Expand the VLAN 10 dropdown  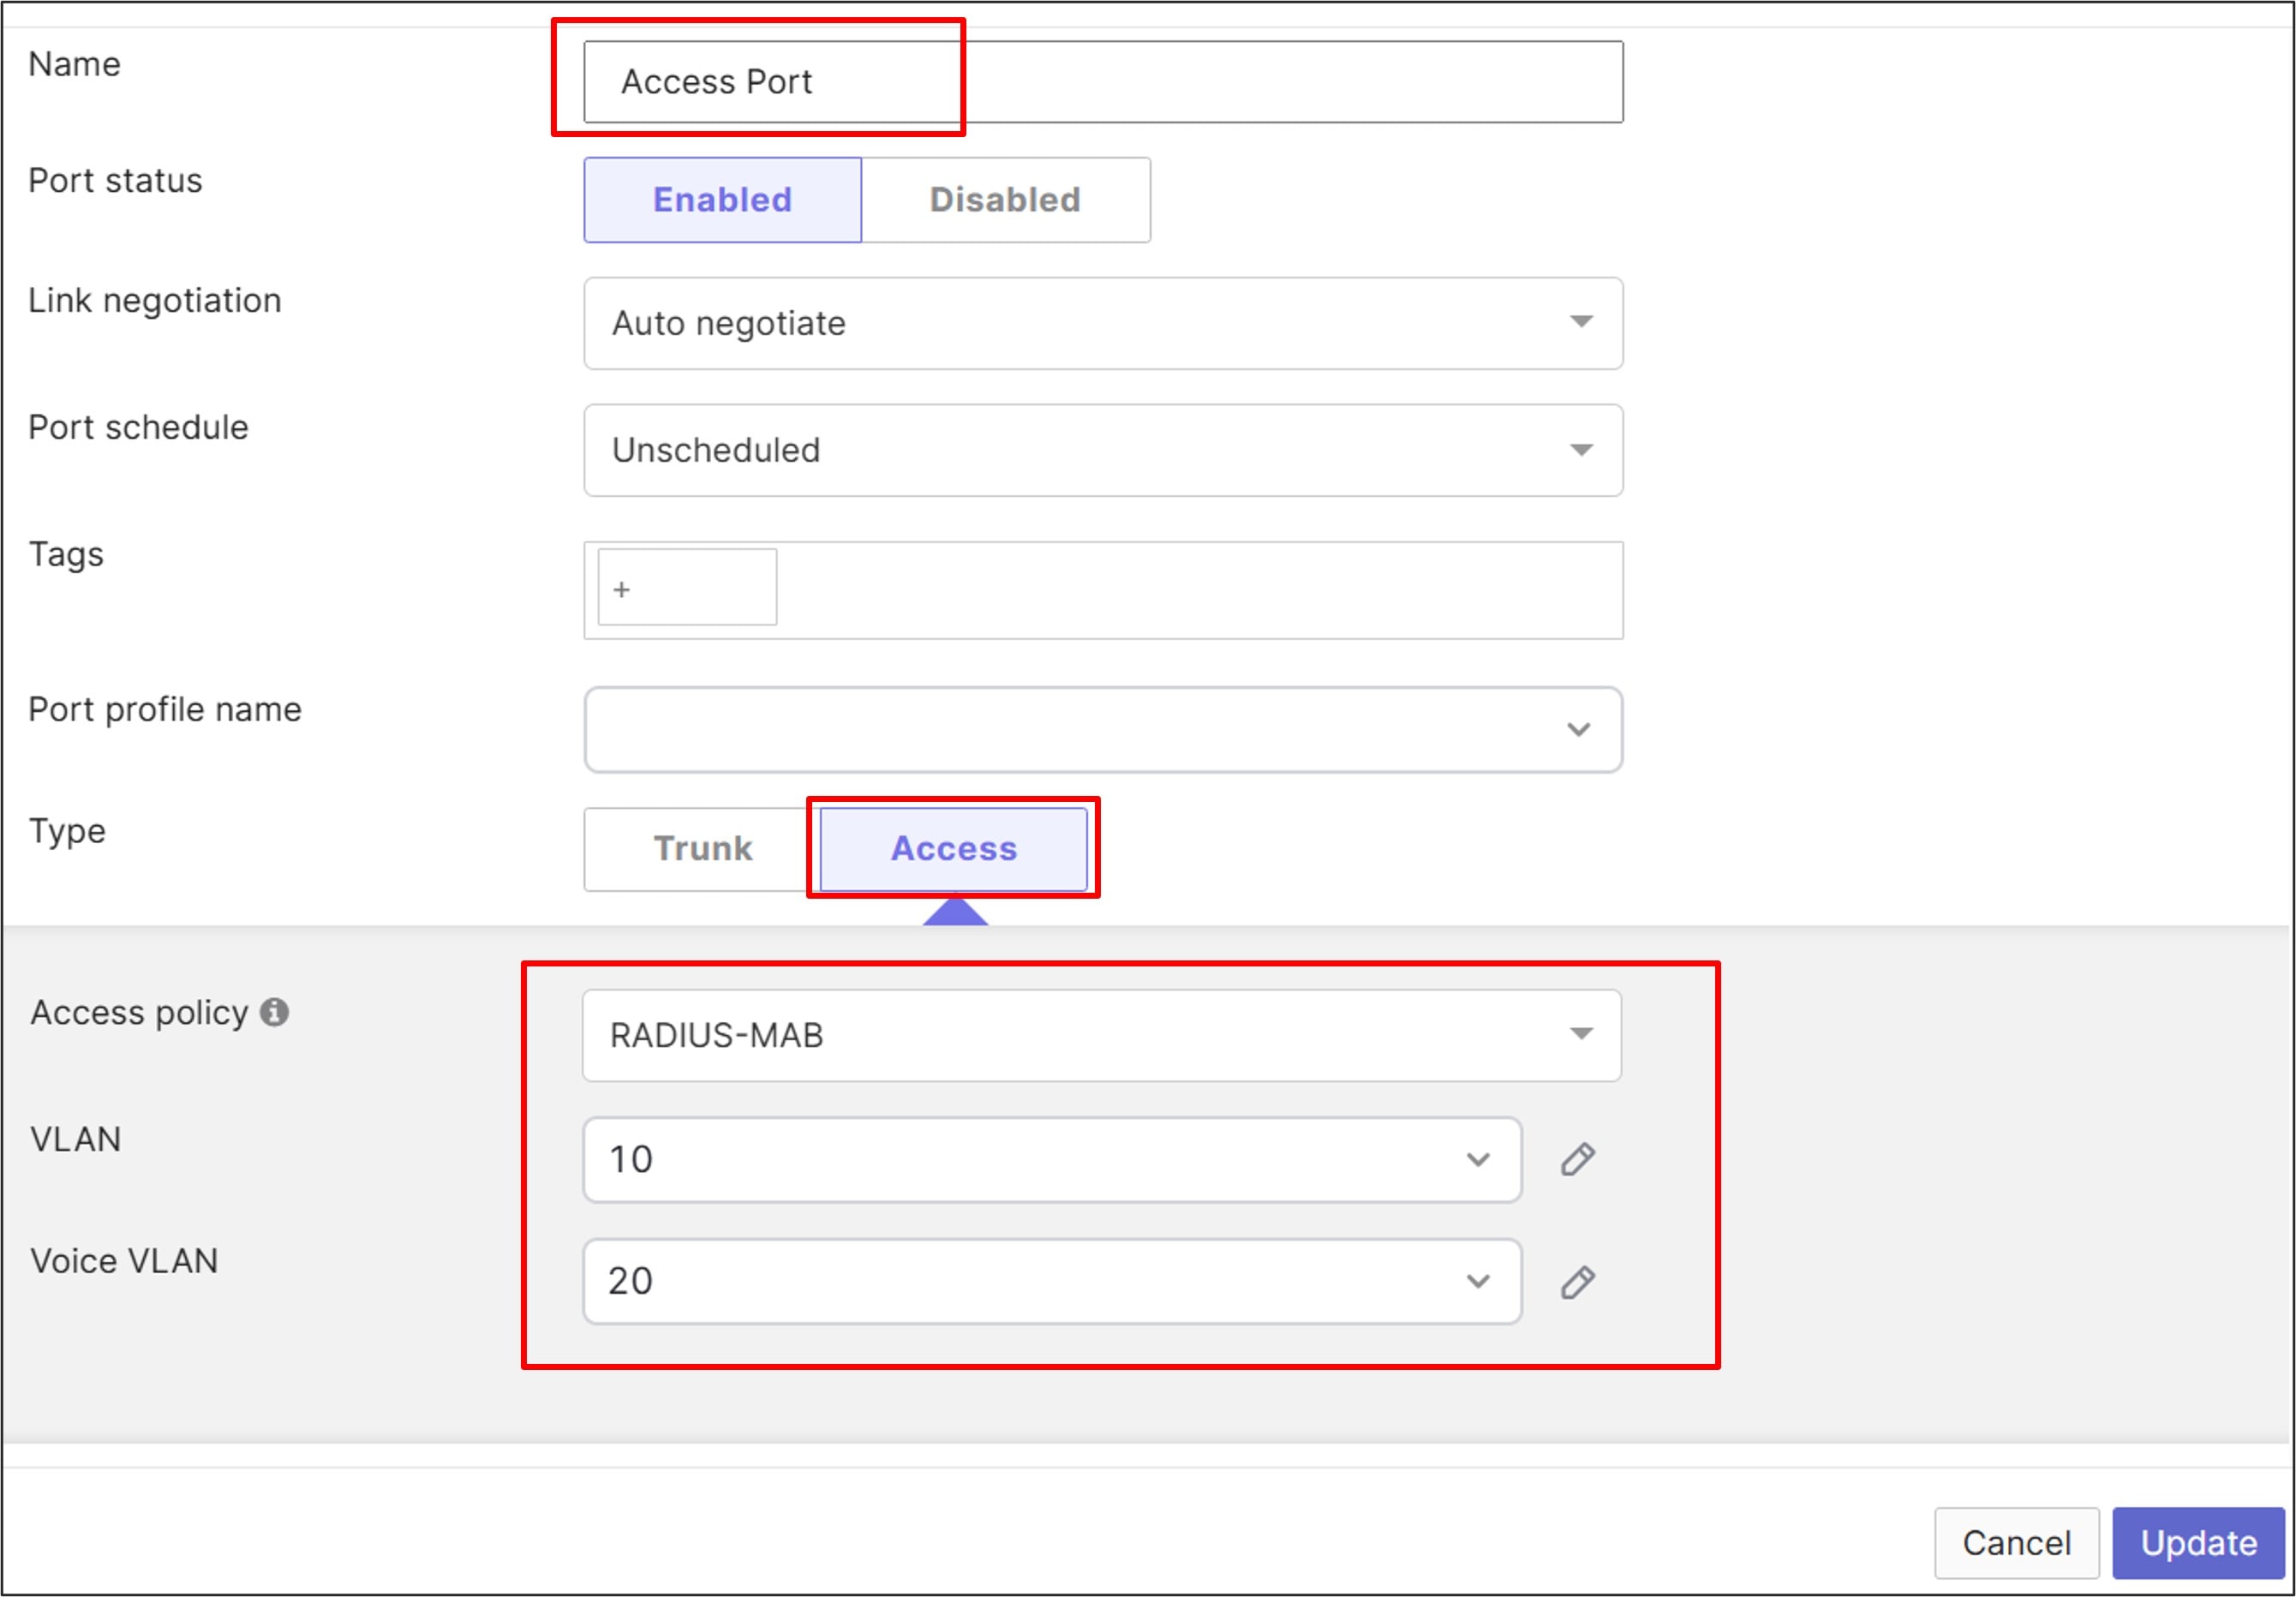point(1052,1160)
